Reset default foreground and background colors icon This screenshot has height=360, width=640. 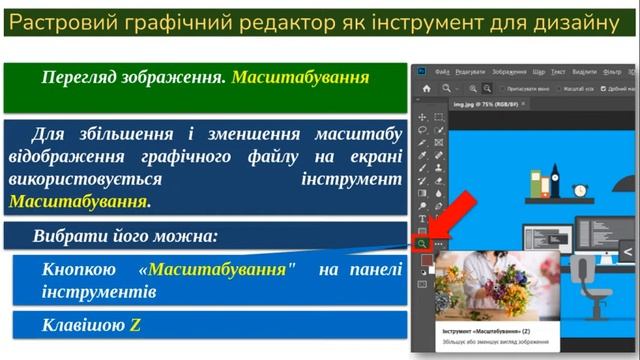click(423, 272)
